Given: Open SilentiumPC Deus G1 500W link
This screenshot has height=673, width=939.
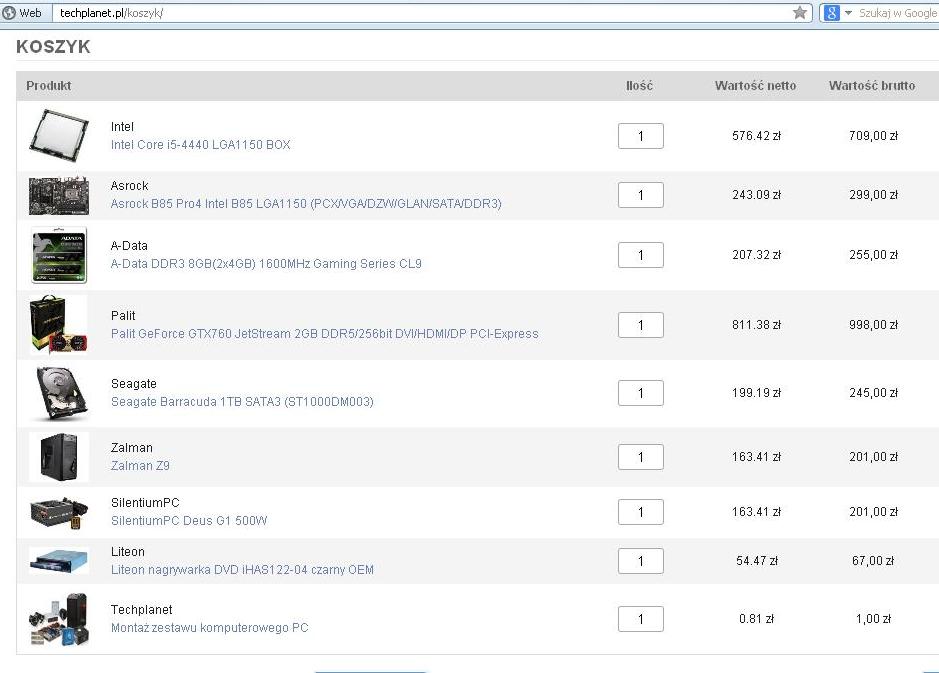Looking at the screenshot, I should (189, 520).
